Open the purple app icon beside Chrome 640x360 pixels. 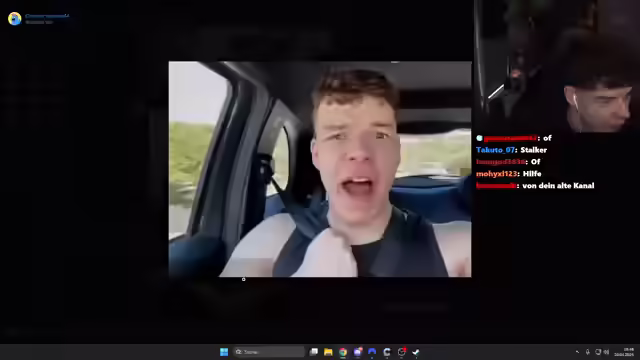358,352
